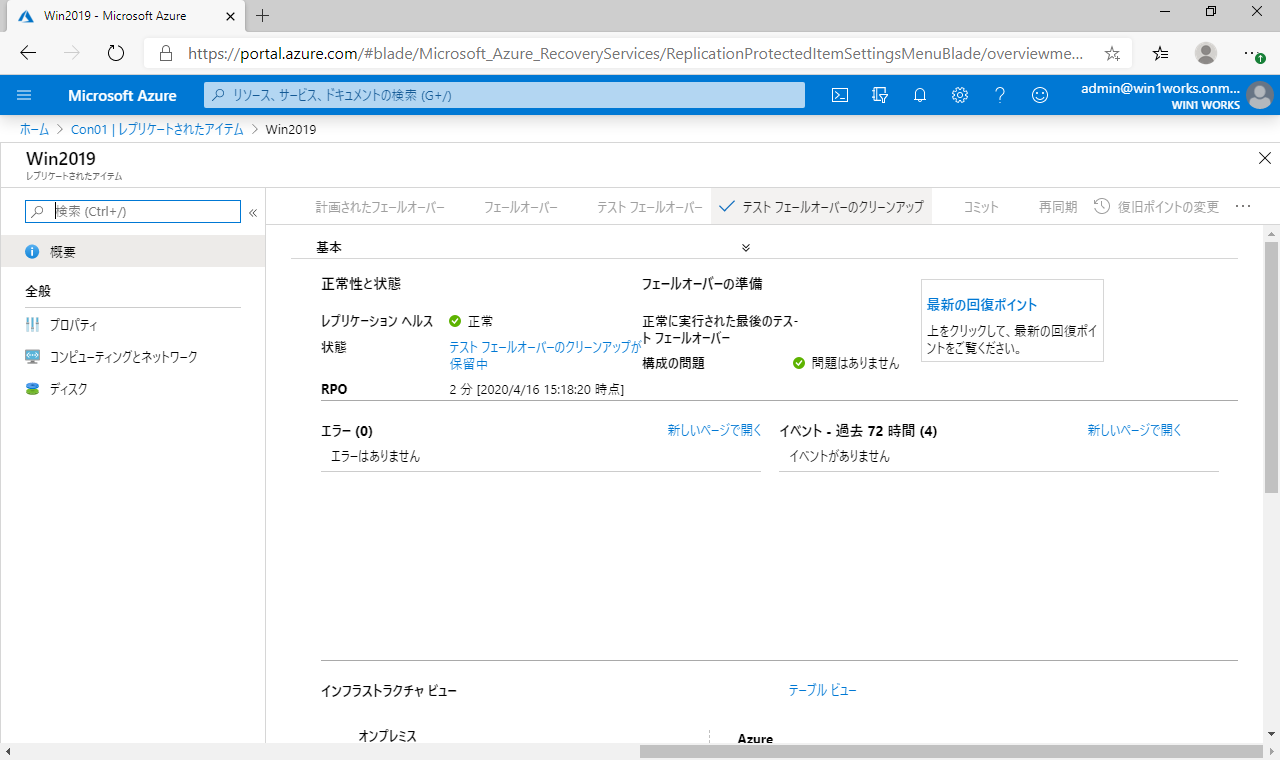
Task: Open more commands ellipsis in the toolbar
Action: (x=1243, y=206)
